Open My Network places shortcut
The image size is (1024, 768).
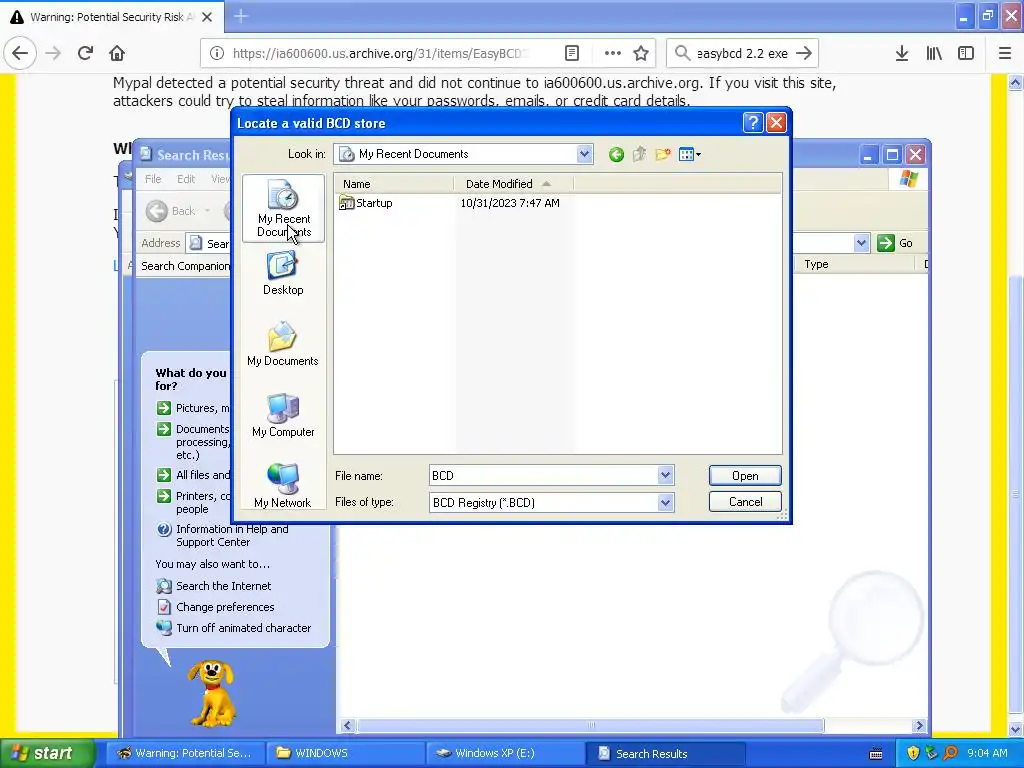click(283, 486)
